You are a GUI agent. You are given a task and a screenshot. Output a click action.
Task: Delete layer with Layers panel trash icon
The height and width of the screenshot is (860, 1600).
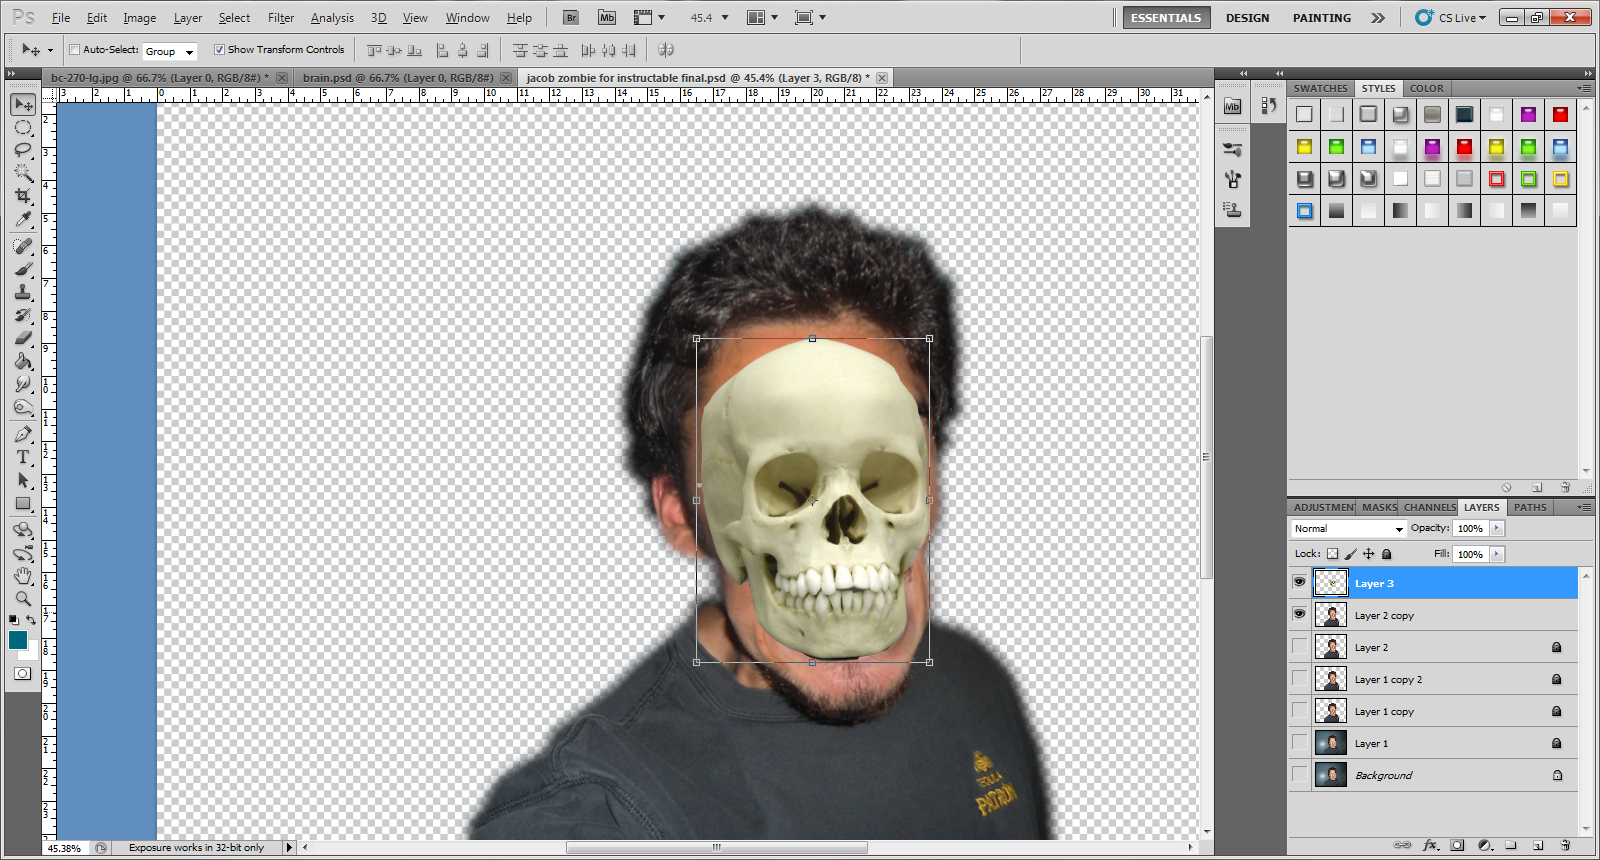[x=1565, y=845]
